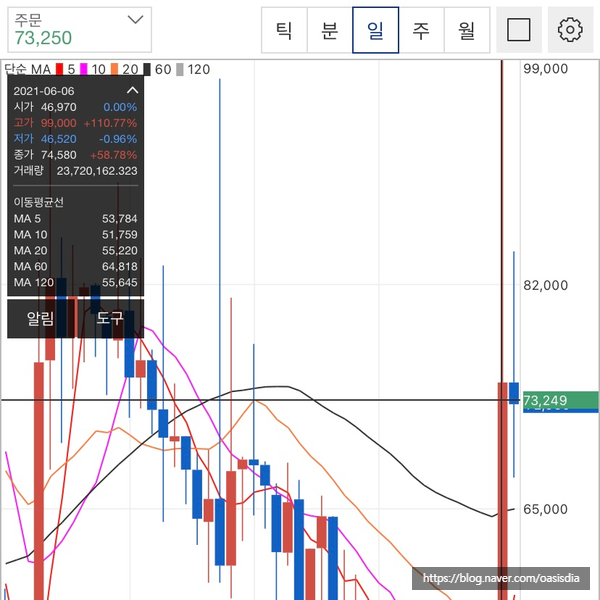Click the magenta MA 10 legend swatch

coord(83,69)
